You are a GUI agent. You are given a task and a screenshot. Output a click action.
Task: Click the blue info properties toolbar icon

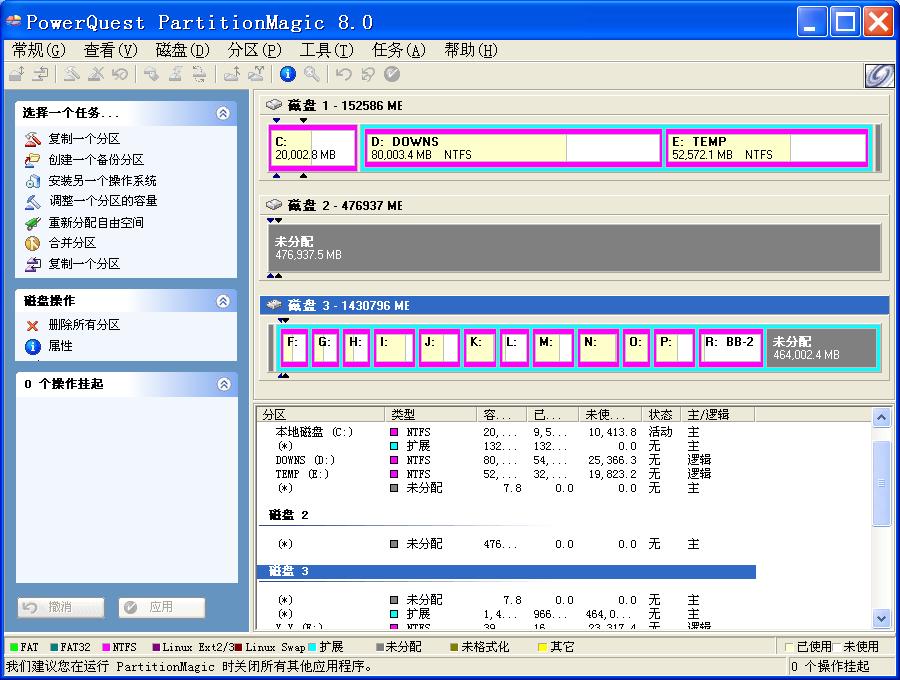tap(288, 74)
